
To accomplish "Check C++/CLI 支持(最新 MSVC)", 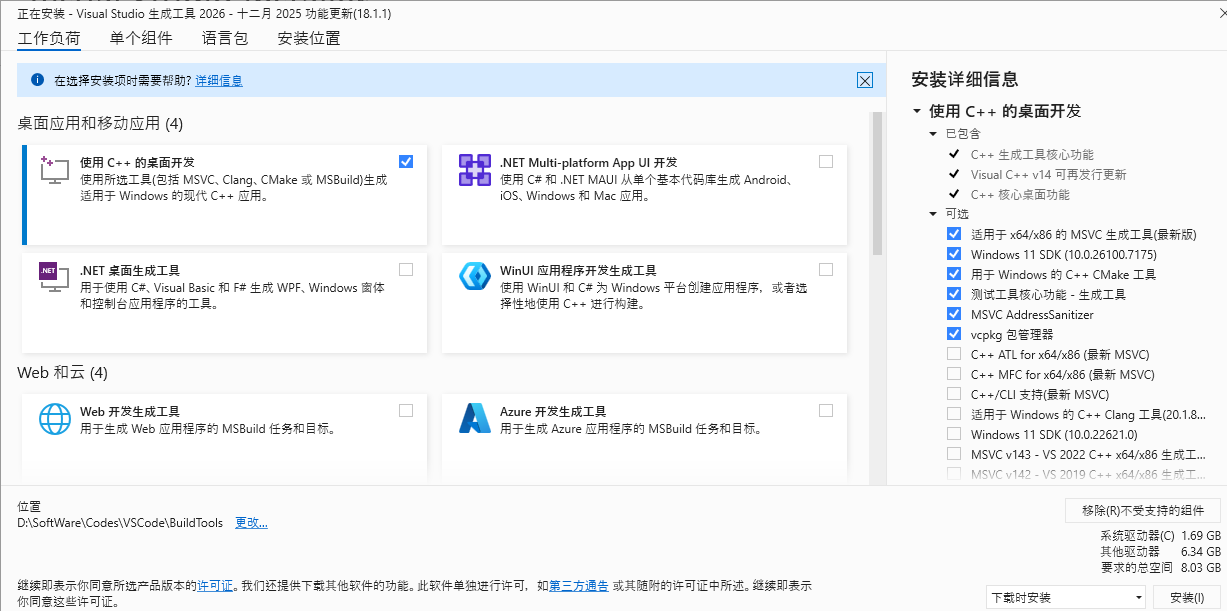I will 954,394.
